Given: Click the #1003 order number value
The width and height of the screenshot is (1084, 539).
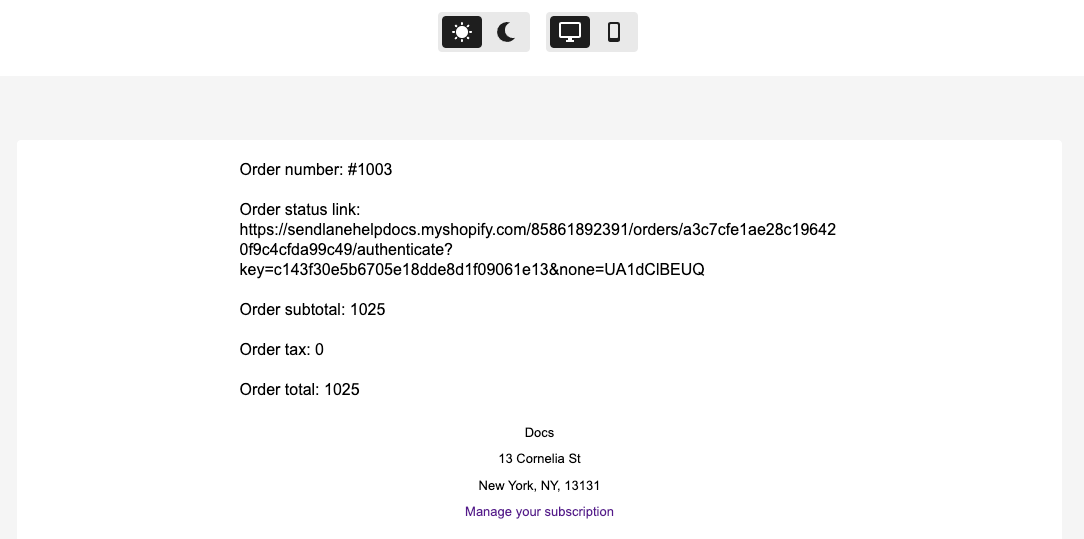Looking at the screenshot, I should (370, 170).
